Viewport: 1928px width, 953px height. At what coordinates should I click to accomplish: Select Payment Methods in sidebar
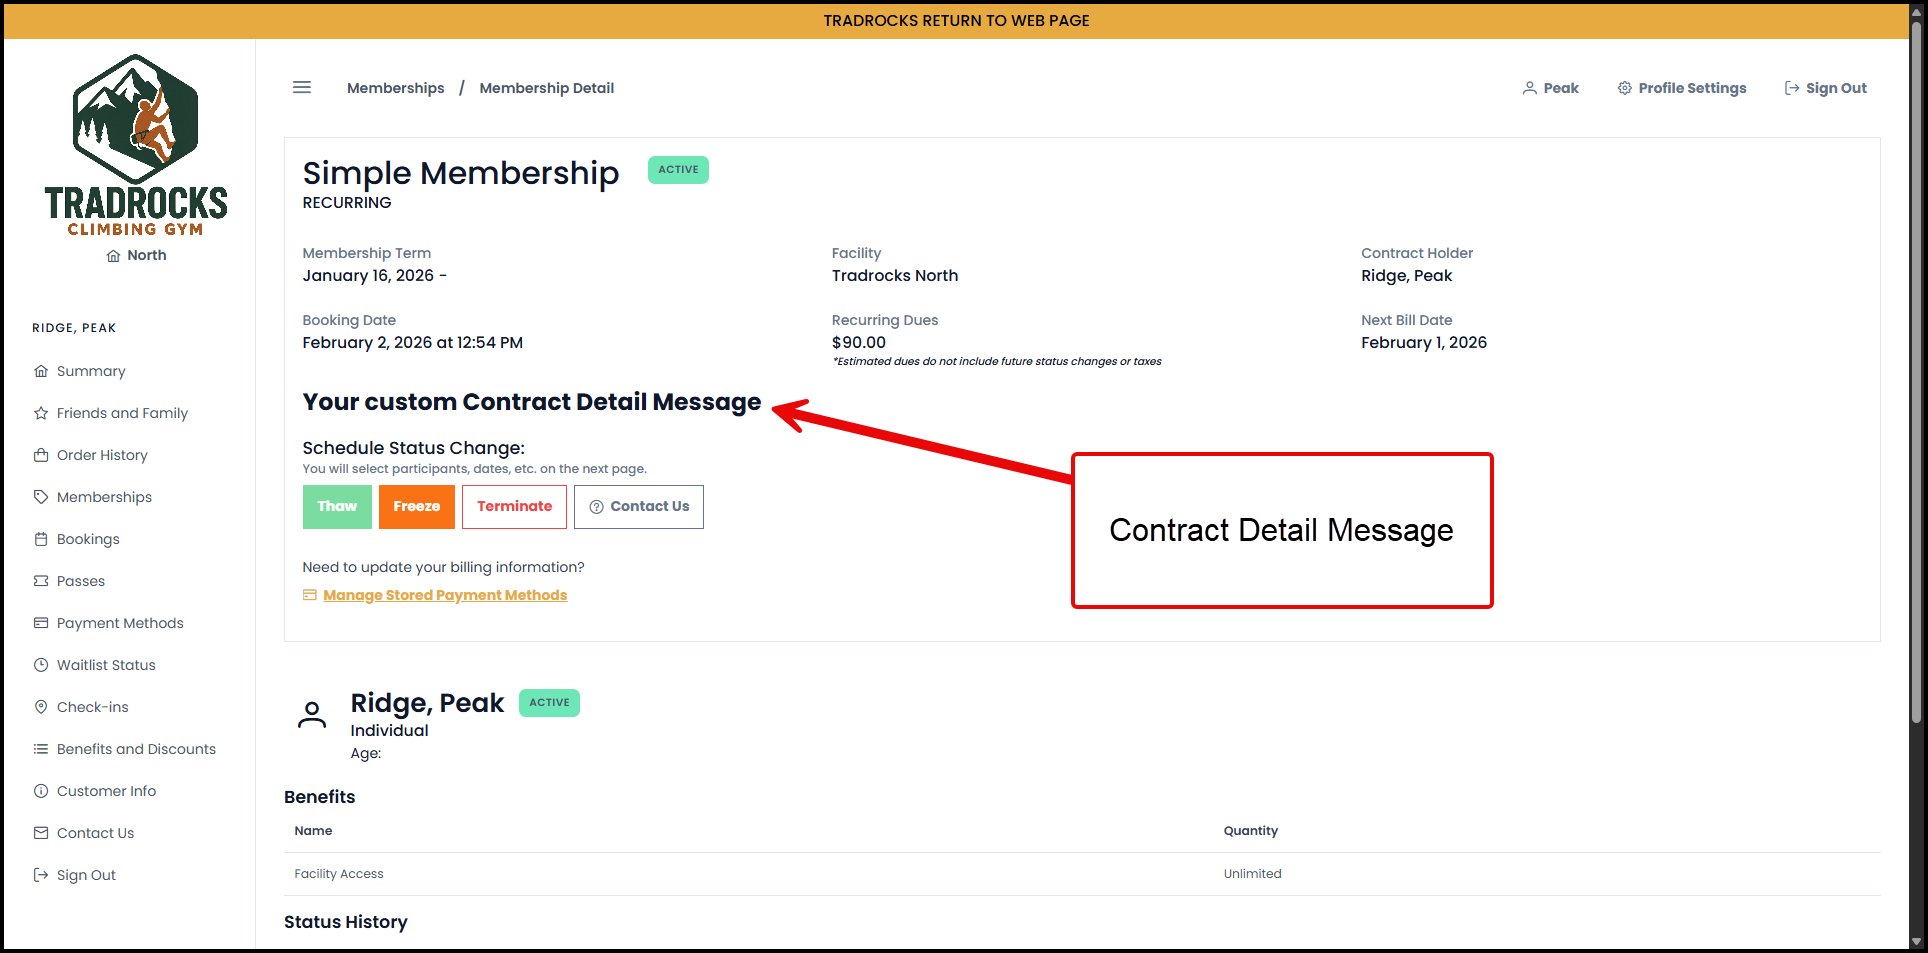[x=119, y=623]
